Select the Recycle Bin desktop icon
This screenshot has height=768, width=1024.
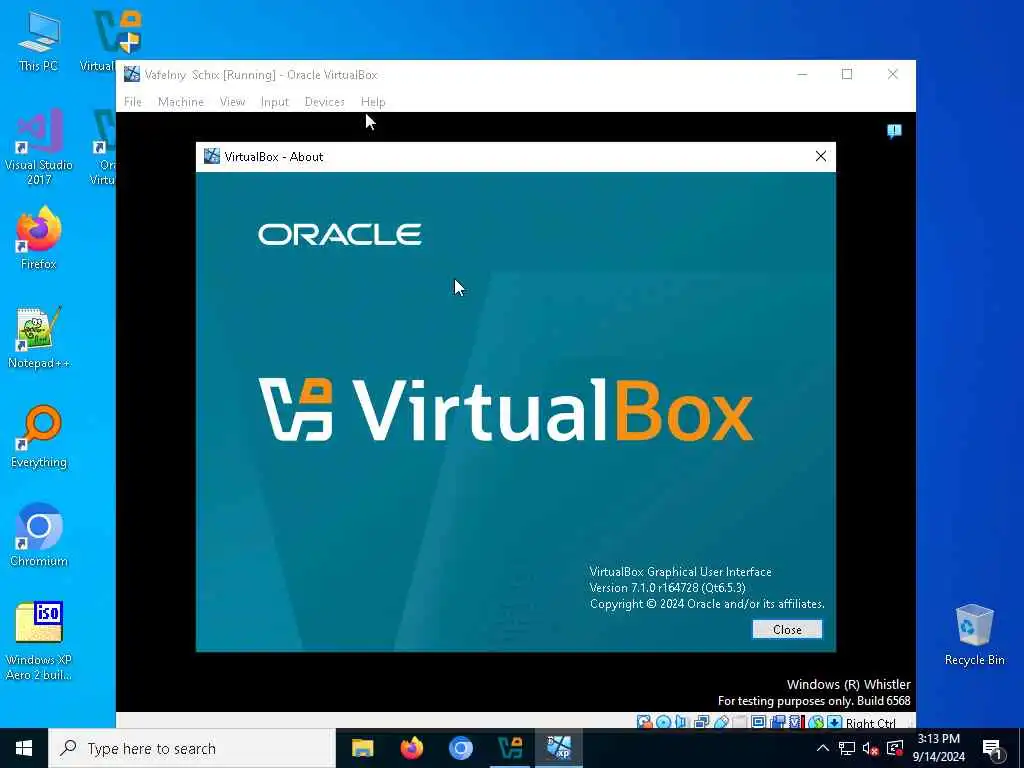click(974, 635)
